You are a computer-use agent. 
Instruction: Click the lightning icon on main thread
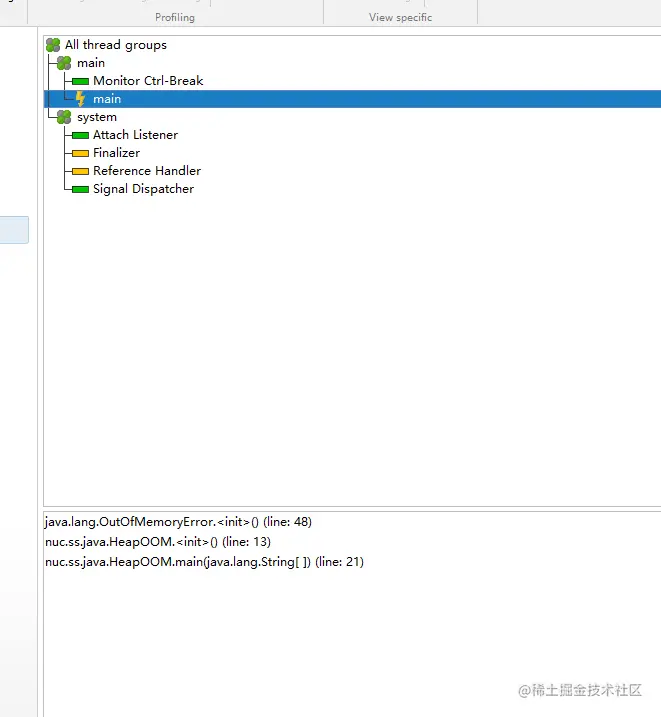[x=80, y=99]
